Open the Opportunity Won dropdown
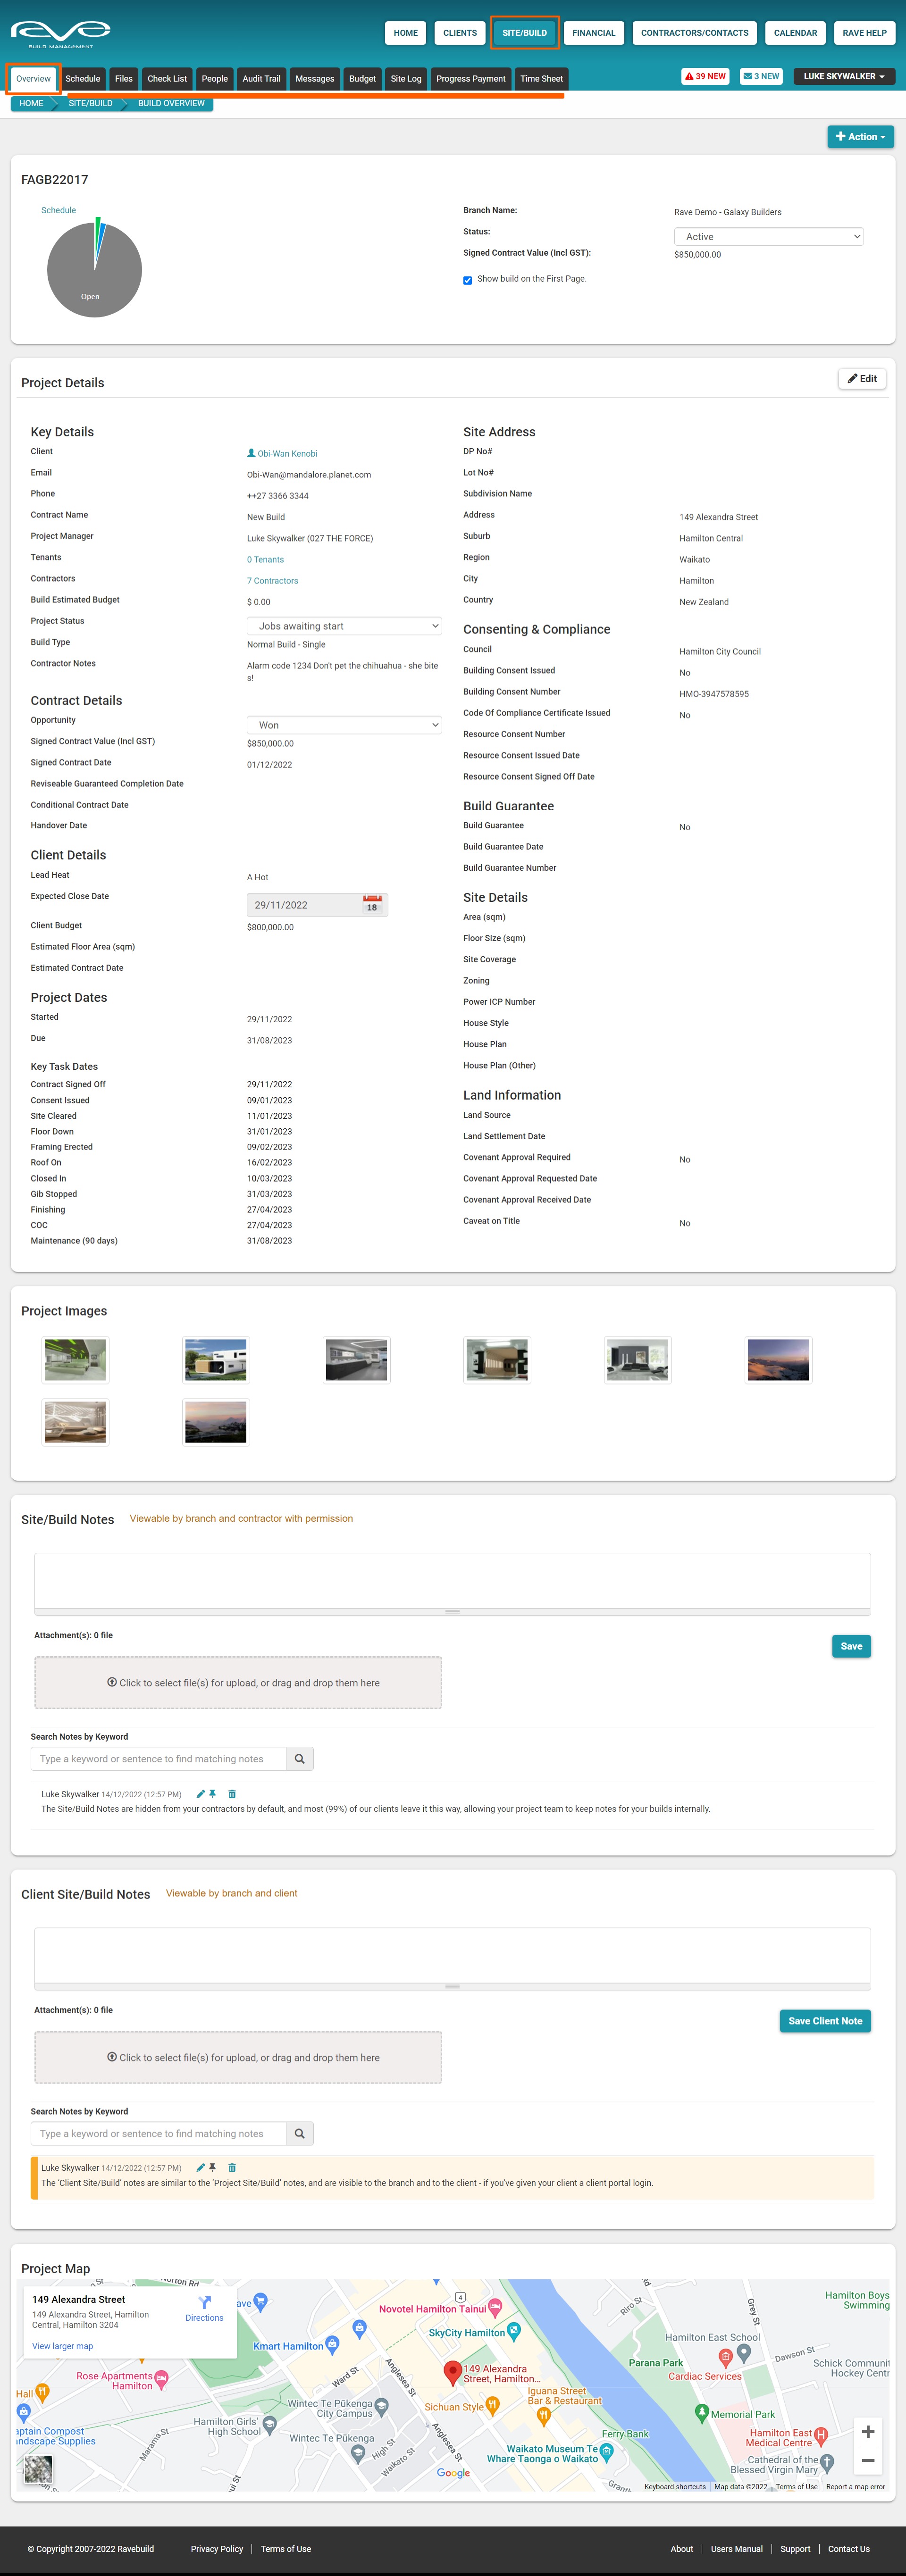Image resolution: width=906 pixels, height=2576 pixels. pyautogui.click(x=344, y=725)
